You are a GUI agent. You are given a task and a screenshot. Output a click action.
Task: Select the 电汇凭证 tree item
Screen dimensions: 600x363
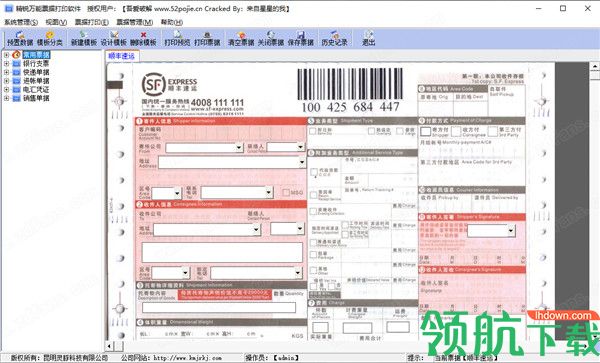[36, 90]
